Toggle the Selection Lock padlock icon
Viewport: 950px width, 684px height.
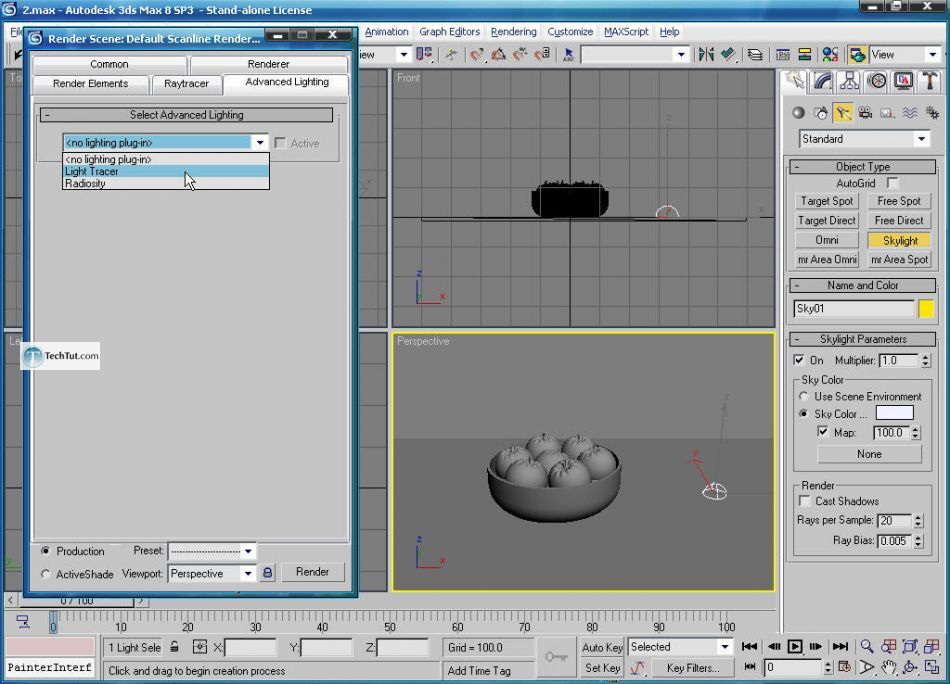174,646
